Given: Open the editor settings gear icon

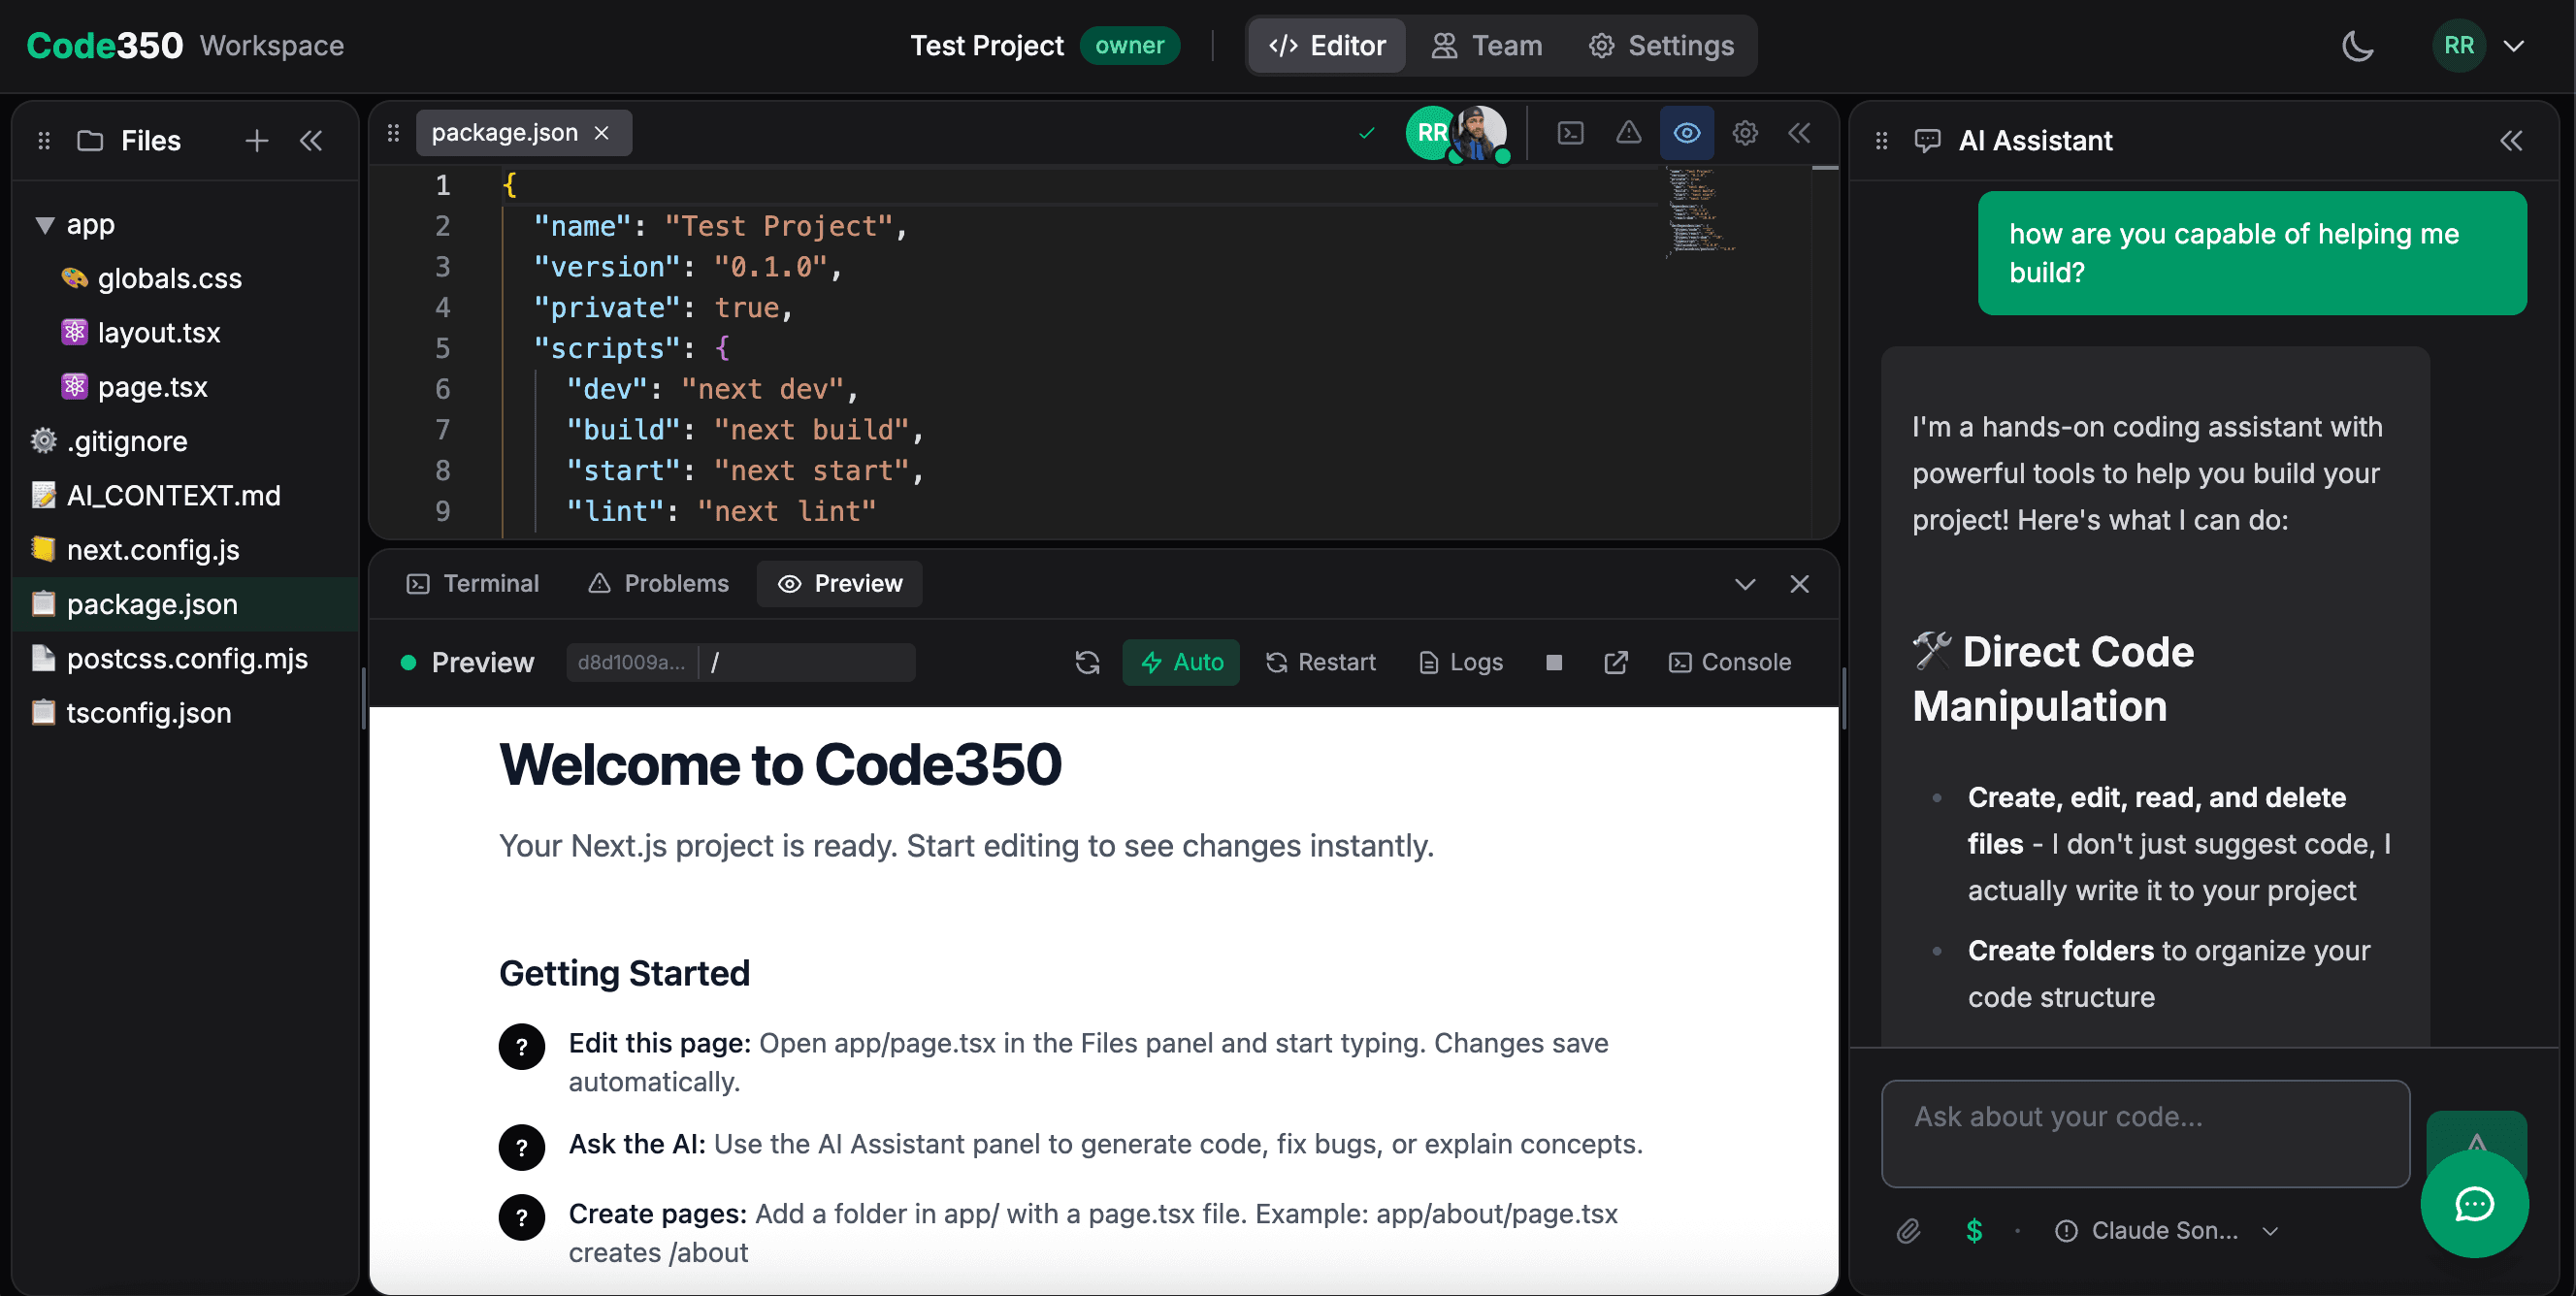Looking at the screenshot, I should point(1745,132).
